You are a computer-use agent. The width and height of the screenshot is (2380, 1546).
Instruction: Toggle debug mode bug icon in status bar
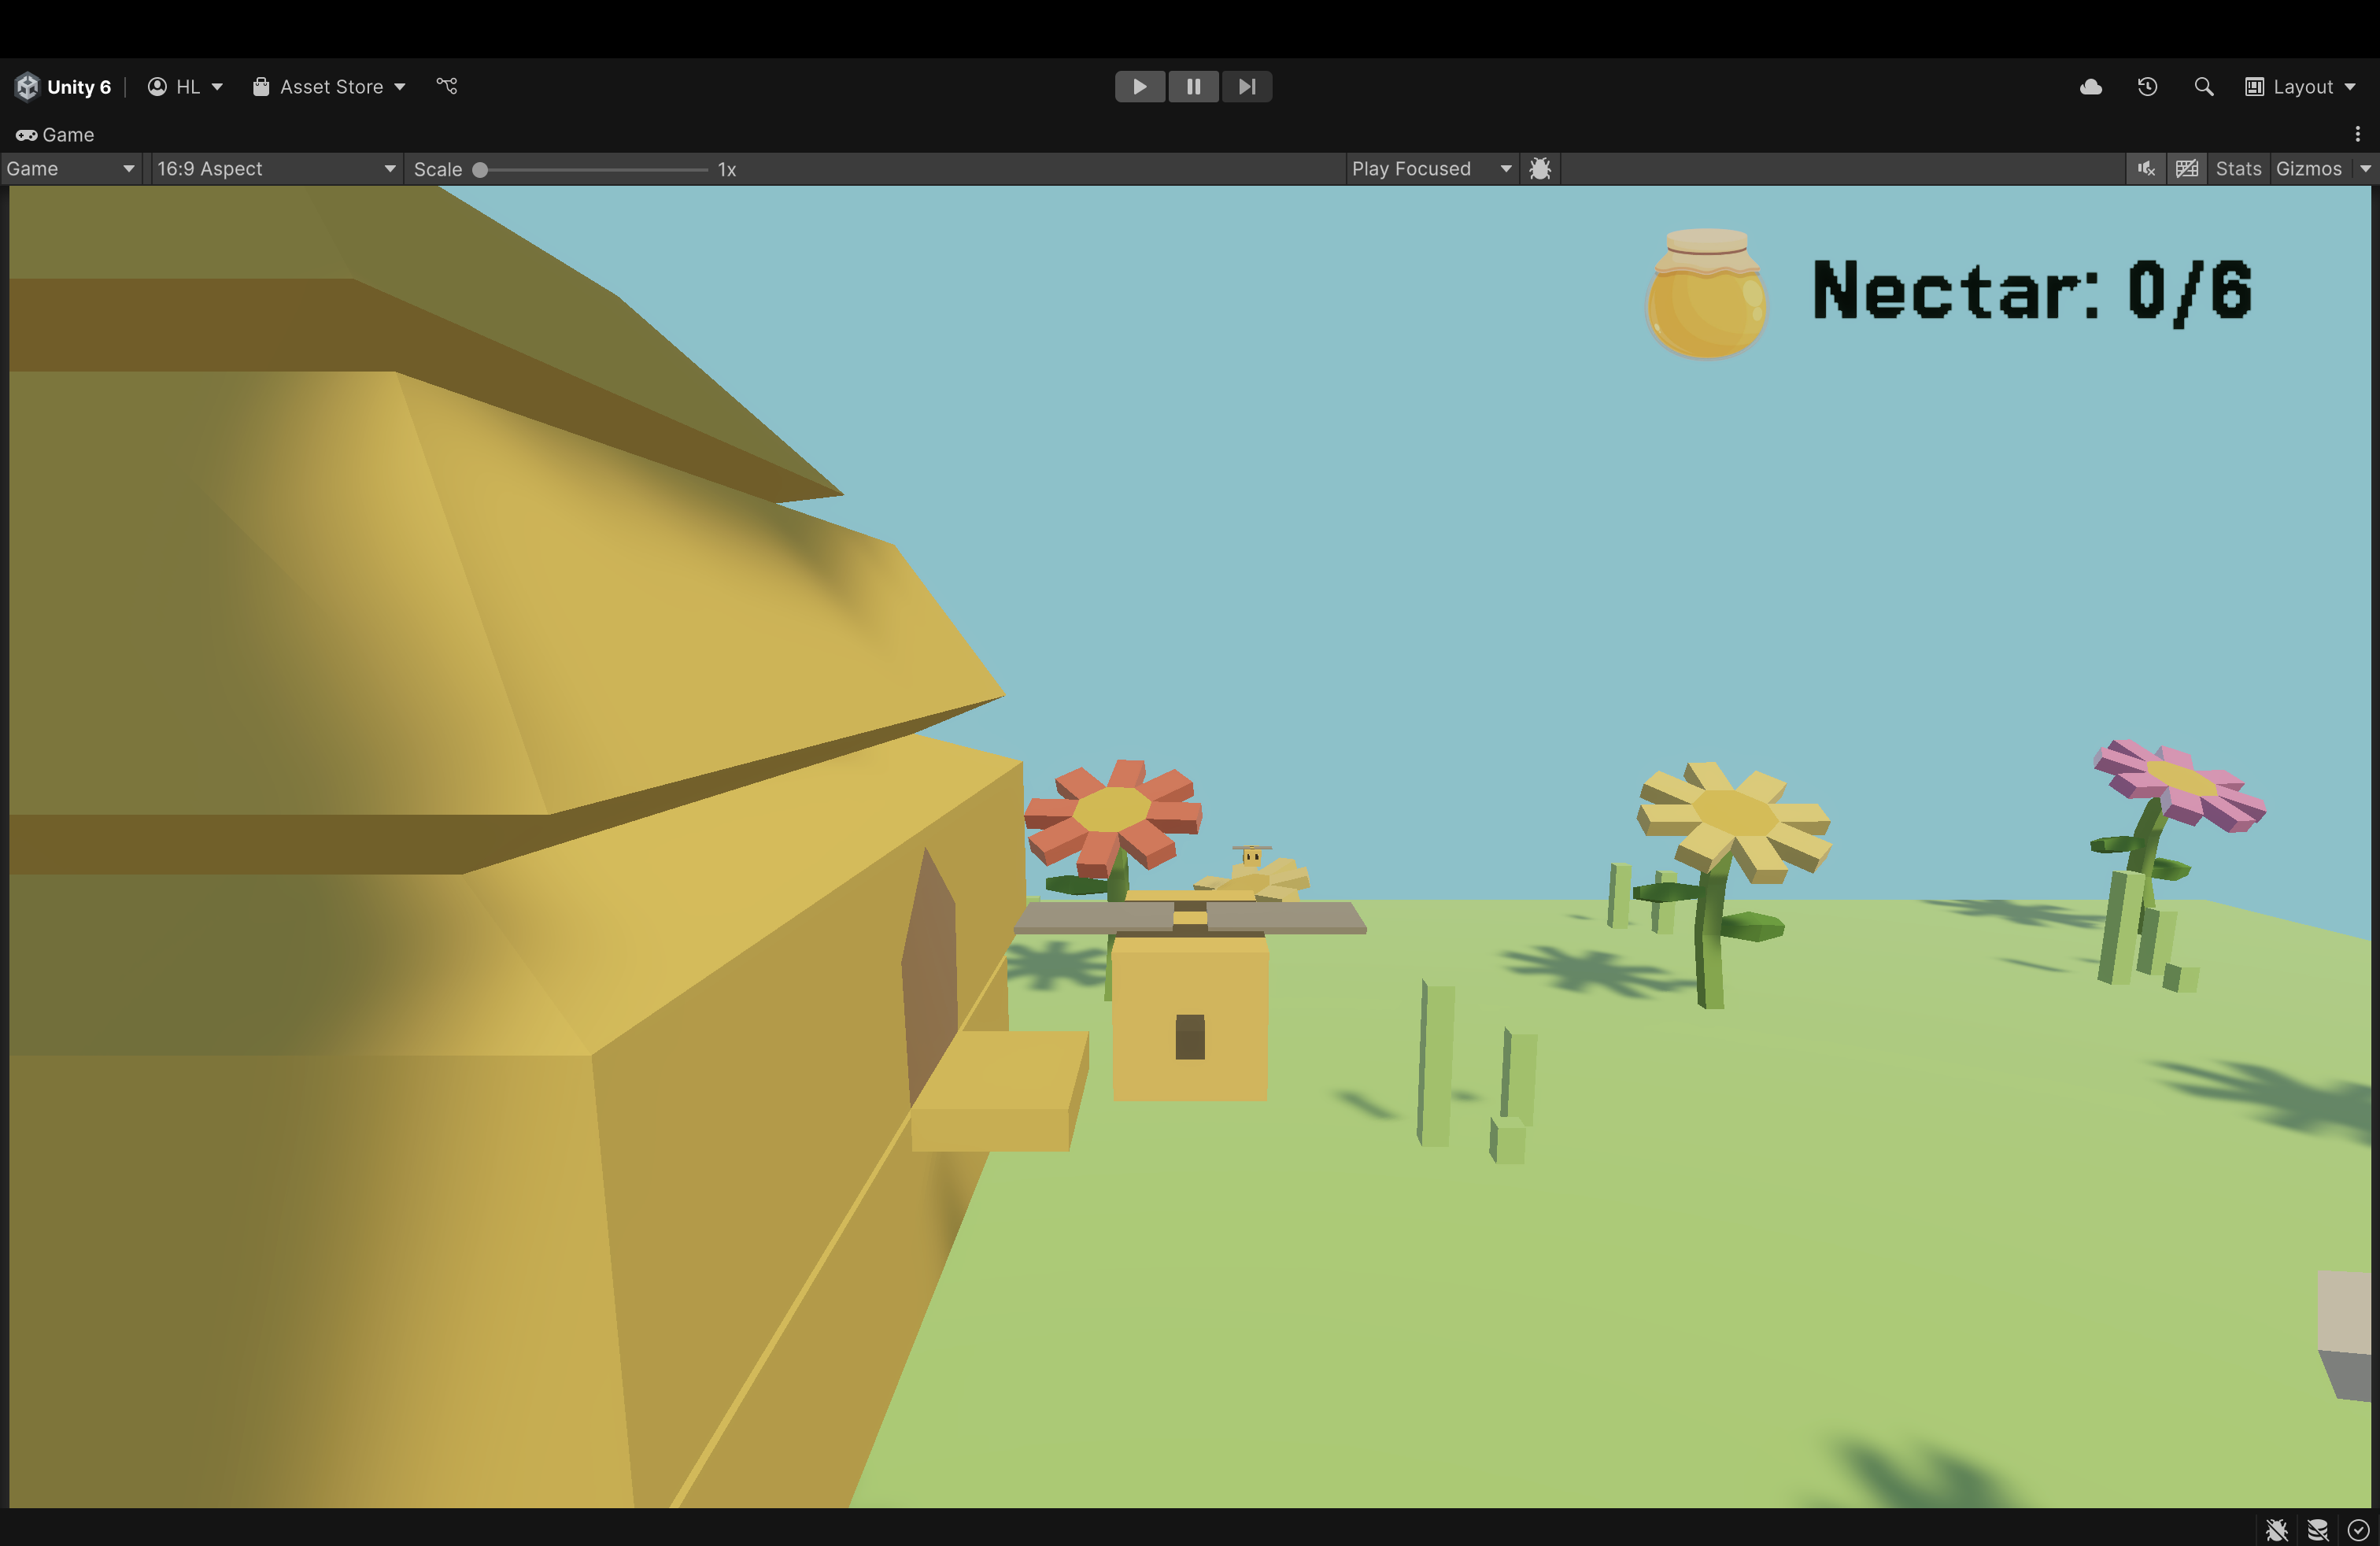(2276, 1529)
